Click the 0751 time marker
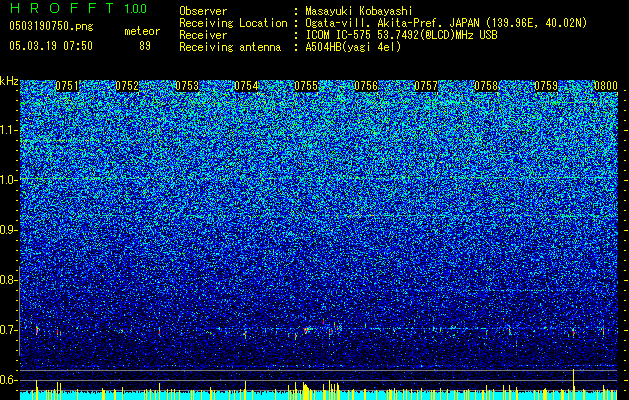This screenshot has width=629, height=400. coord(67,86)
